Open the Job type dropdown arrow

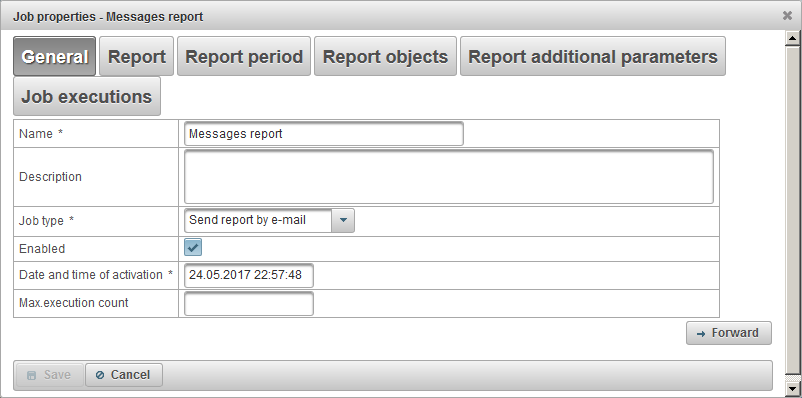[x=343, y=220]
